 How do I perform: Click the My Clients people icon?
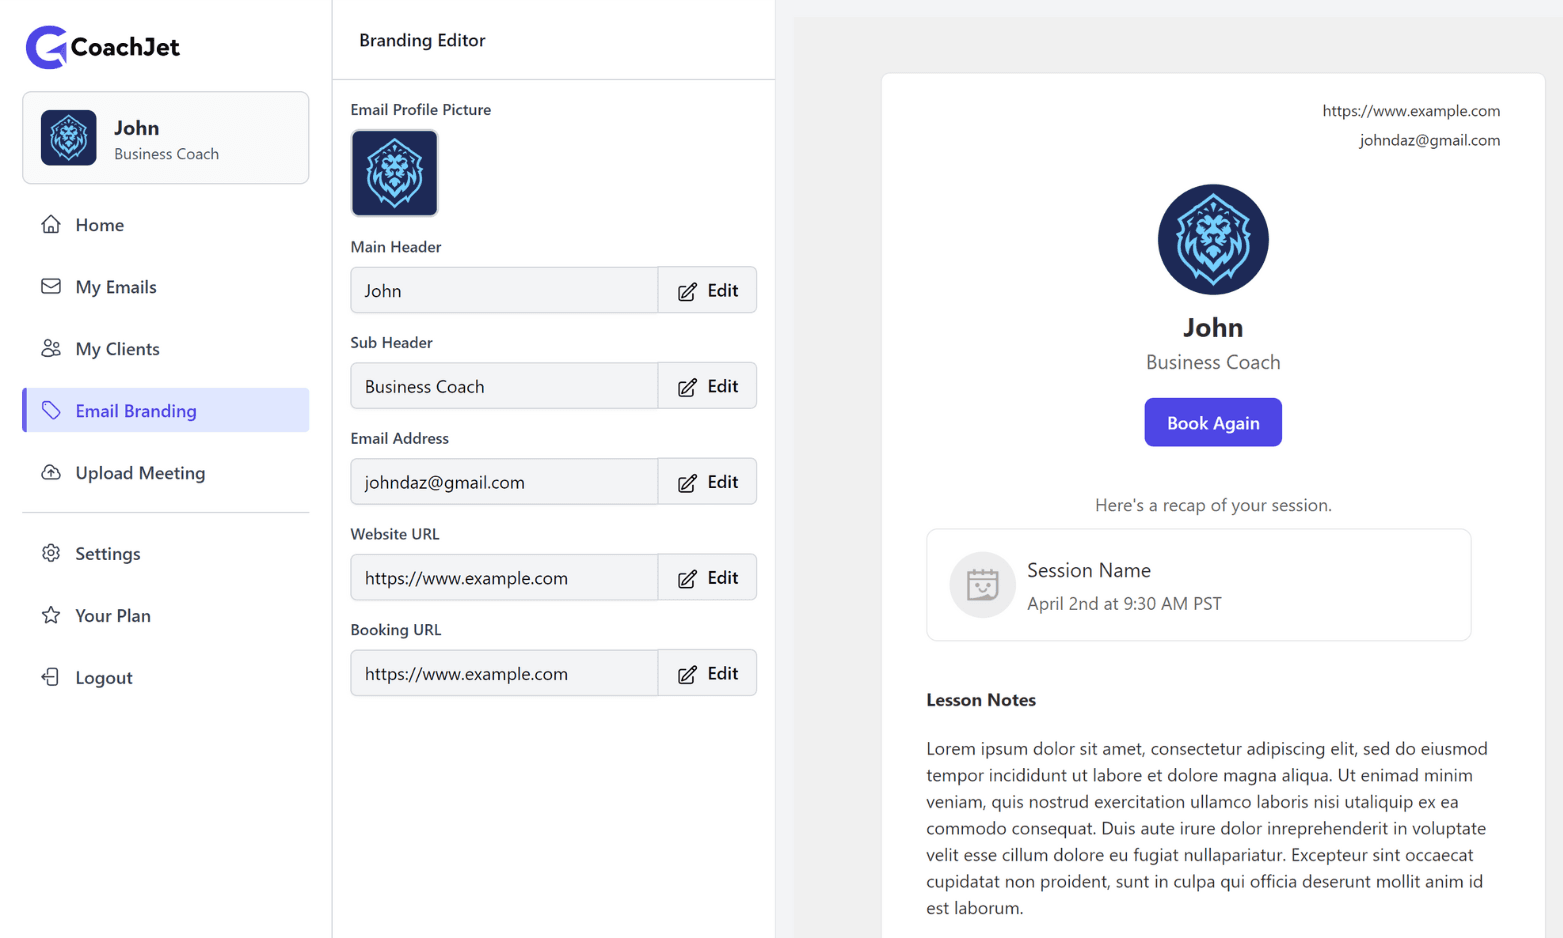(x=51, y=349)
